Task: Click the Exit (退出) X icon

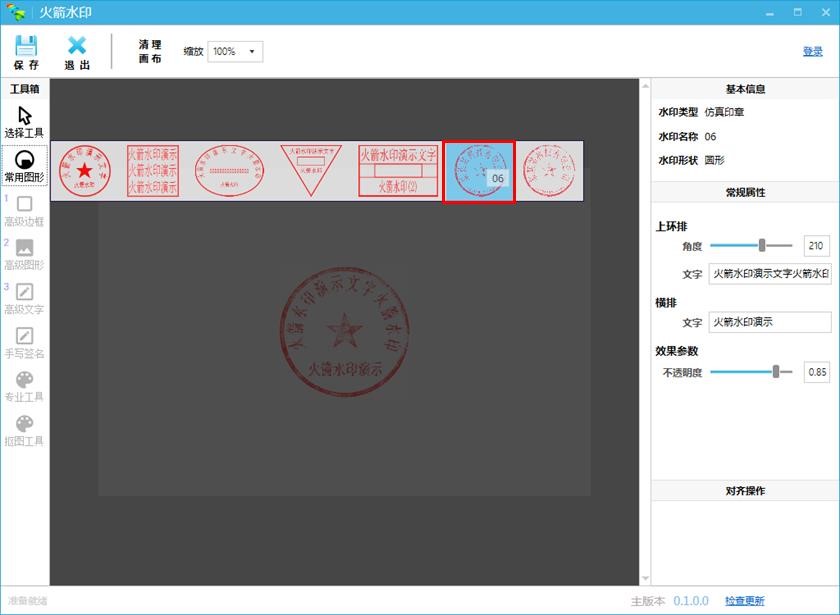Action: point(77,46)
